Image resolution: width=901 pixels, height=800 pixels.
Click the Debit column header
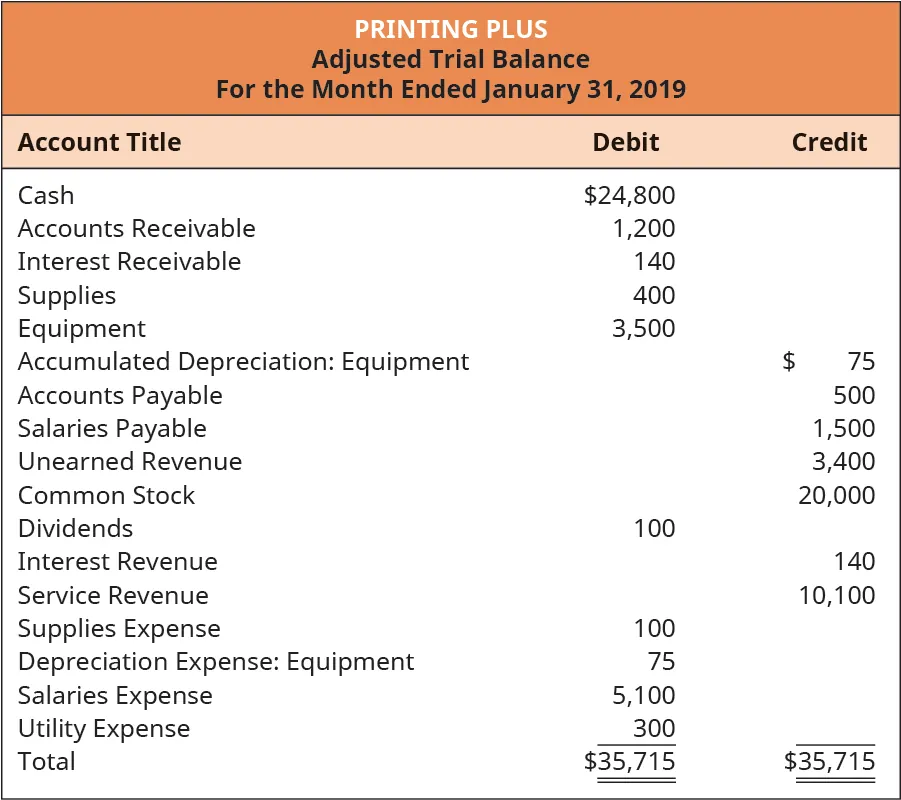coord(625,142)
